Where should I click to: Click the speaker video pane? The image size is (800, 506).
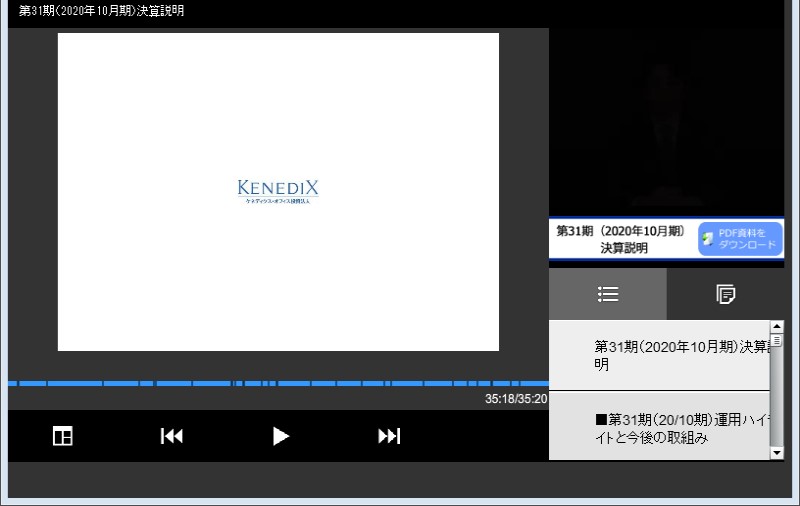pyautogui.click(x=666, y=122)
